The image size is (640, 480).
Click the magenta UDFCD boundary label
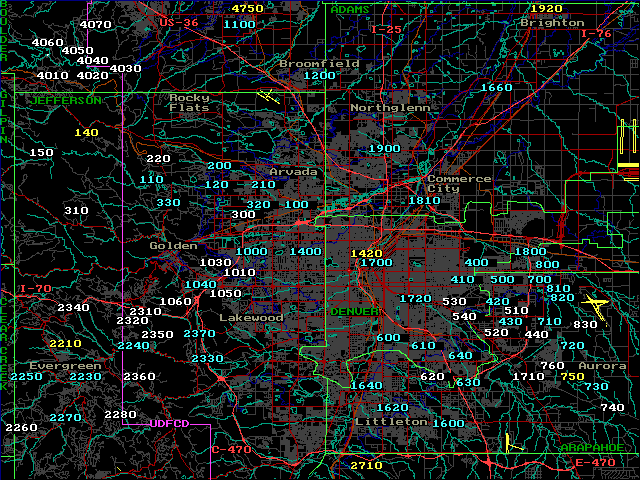tap(170, 423)
